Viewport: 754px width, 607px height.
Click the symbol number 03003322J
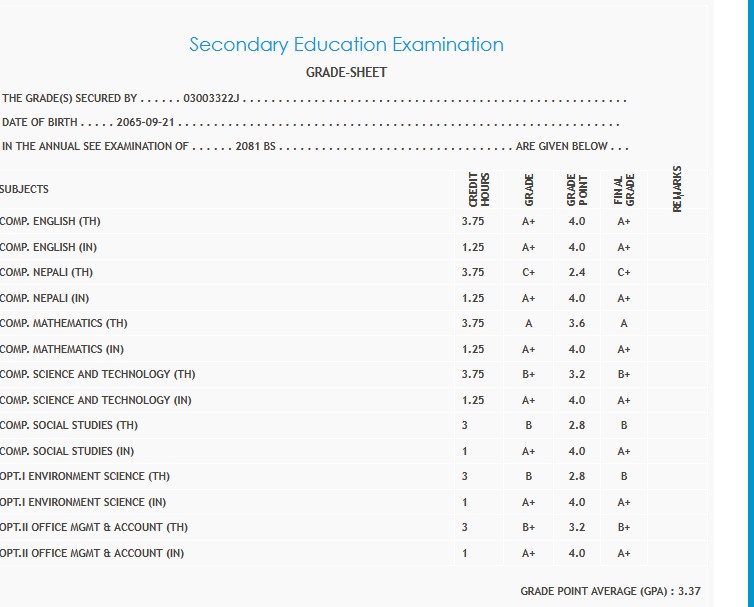[x=214, y=99]
